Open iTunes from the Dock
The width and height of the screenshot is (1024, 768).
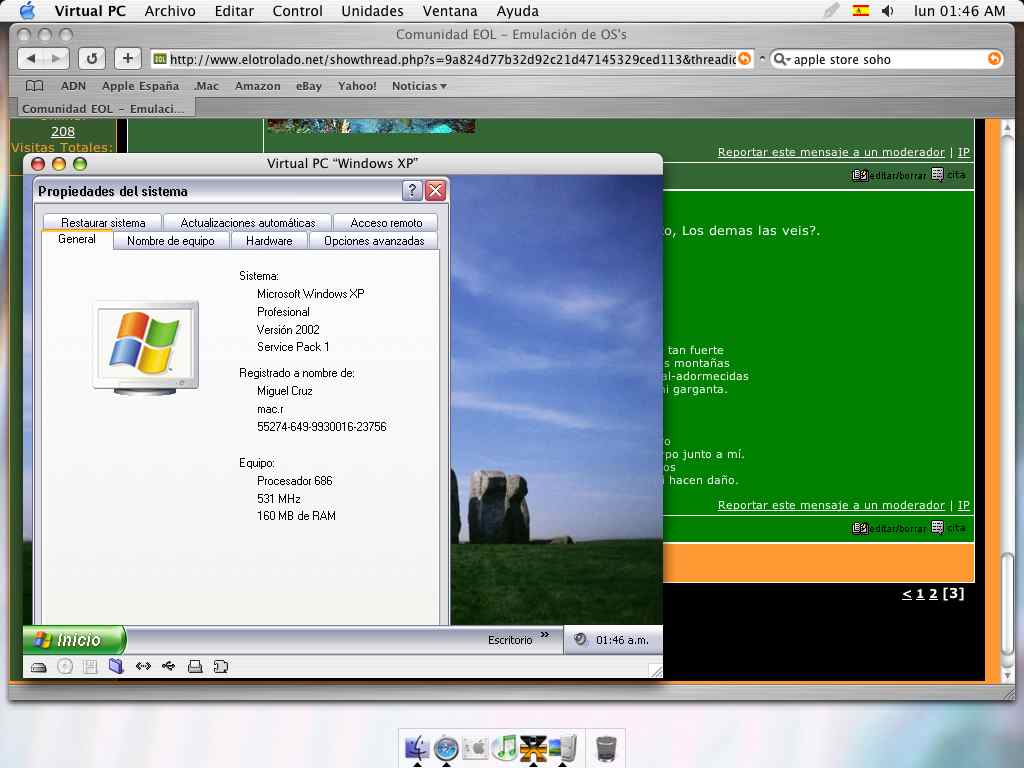click(x=504, y=748)
